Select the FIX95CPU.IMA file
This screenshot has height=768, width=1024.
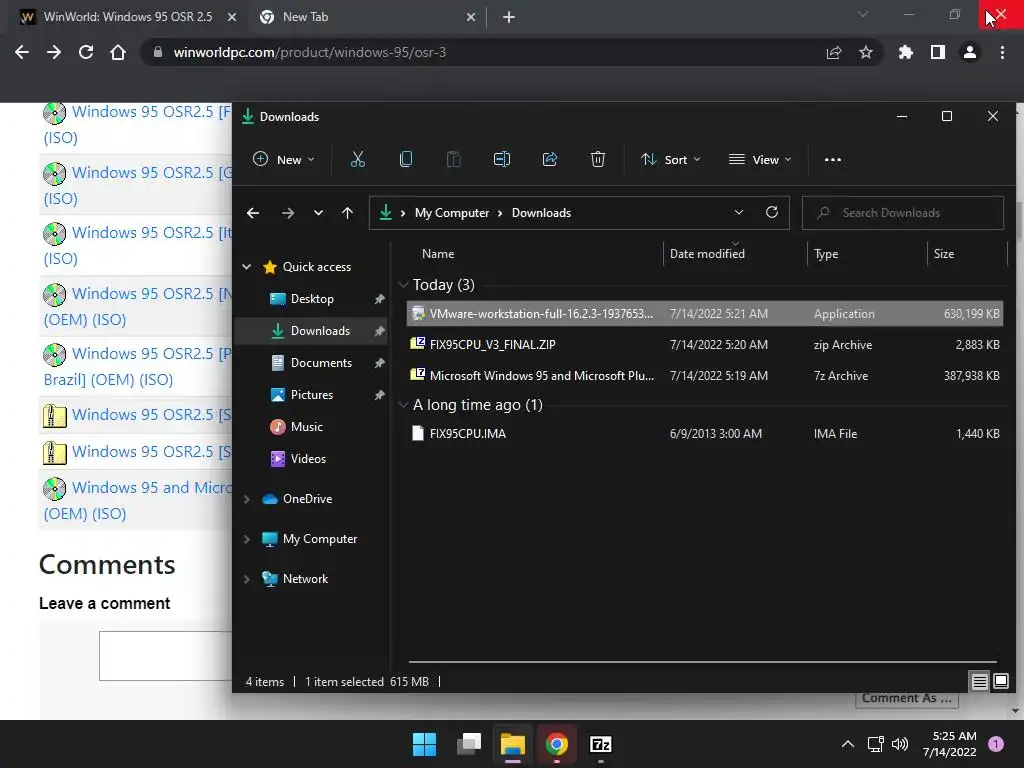(x=705, y=434)
